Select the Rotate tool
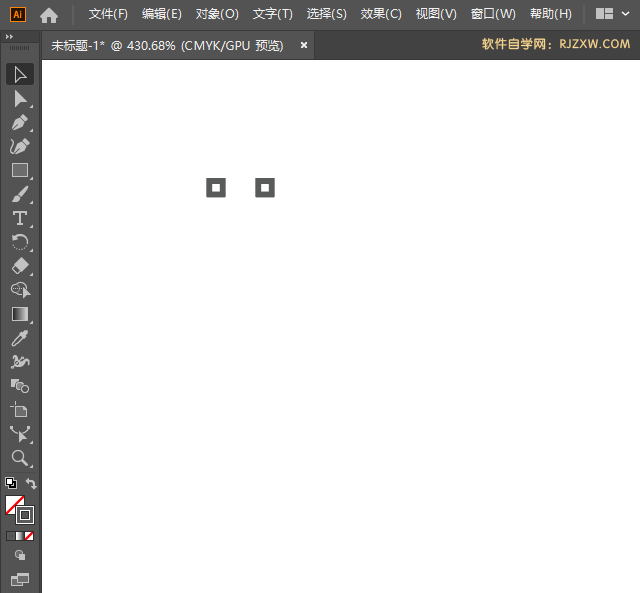 click(x=20, y=242)
